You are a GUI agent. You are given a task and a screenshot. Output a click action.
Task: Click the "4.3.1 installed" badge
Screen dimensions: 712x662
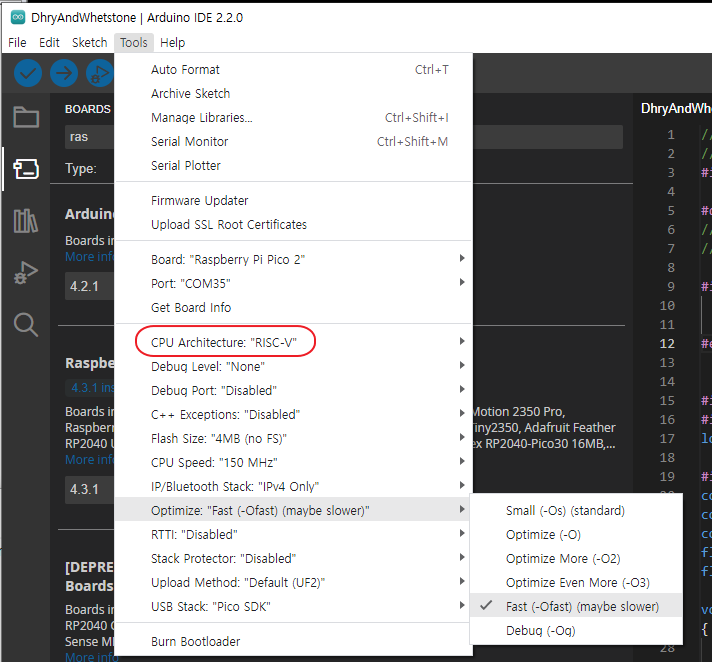click(x=91, y=388)
